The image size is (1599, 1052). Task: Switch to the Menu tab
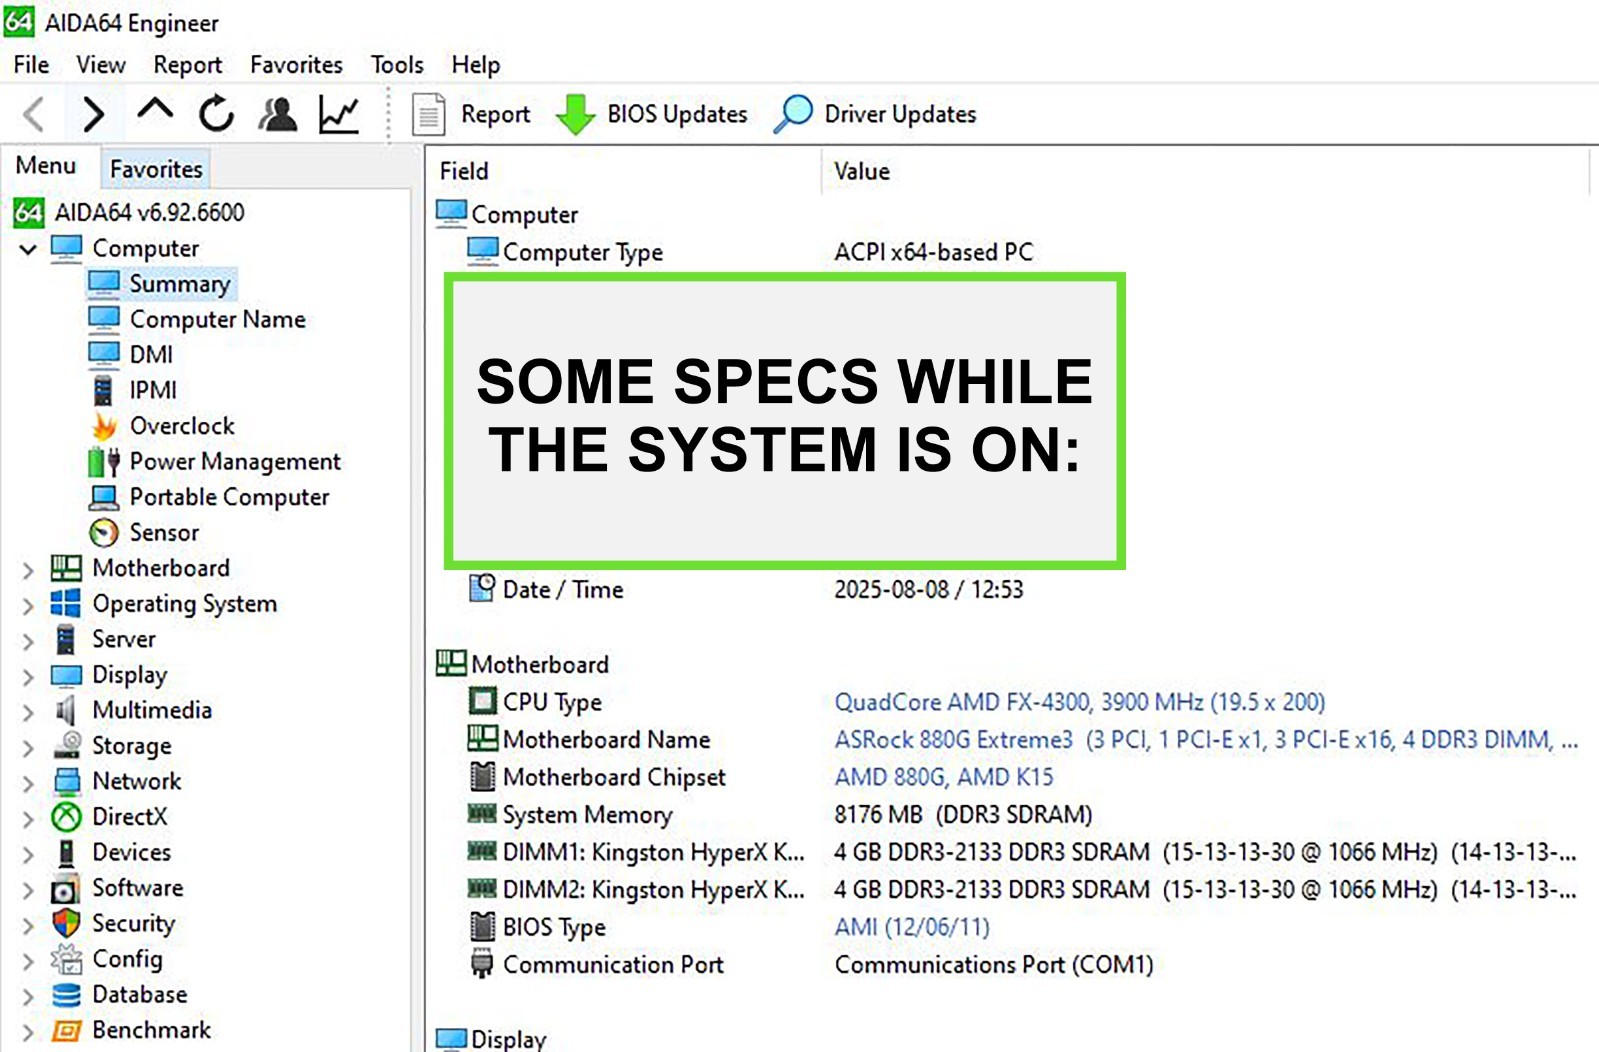point(46,166)
